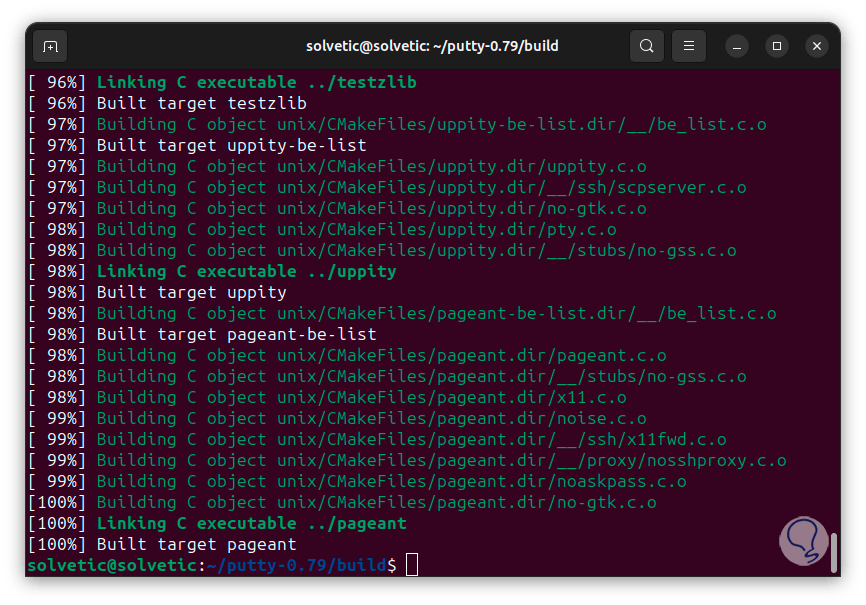Click the line "Linking C executable ../testzlib"
The height and width of the screenshot is (605, 866).
(223, 82)
